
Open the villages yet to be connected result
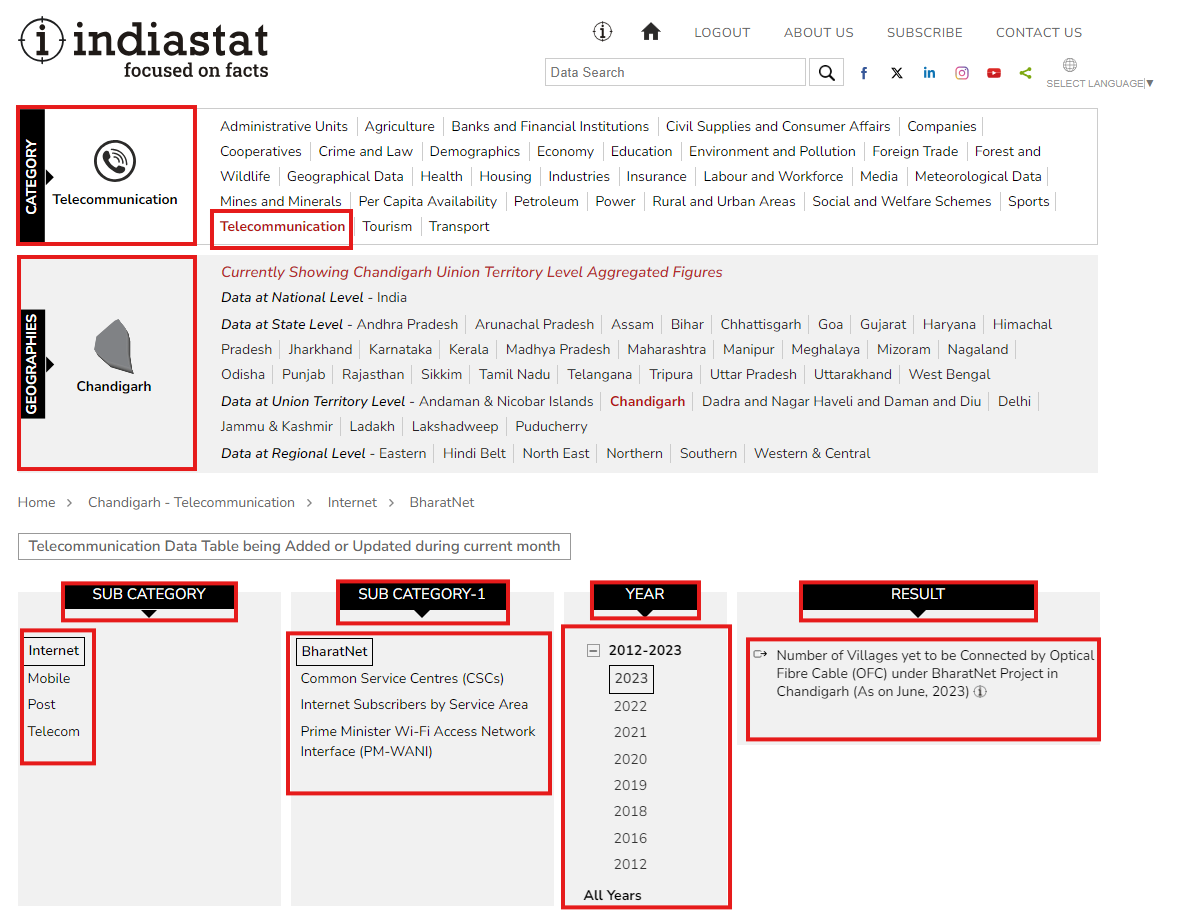934,673
